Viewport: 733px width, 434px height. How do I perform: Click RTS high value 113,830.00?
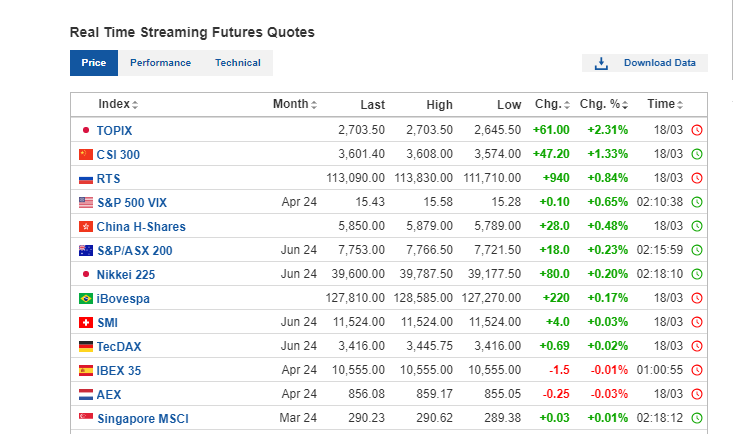click(424, 178)
